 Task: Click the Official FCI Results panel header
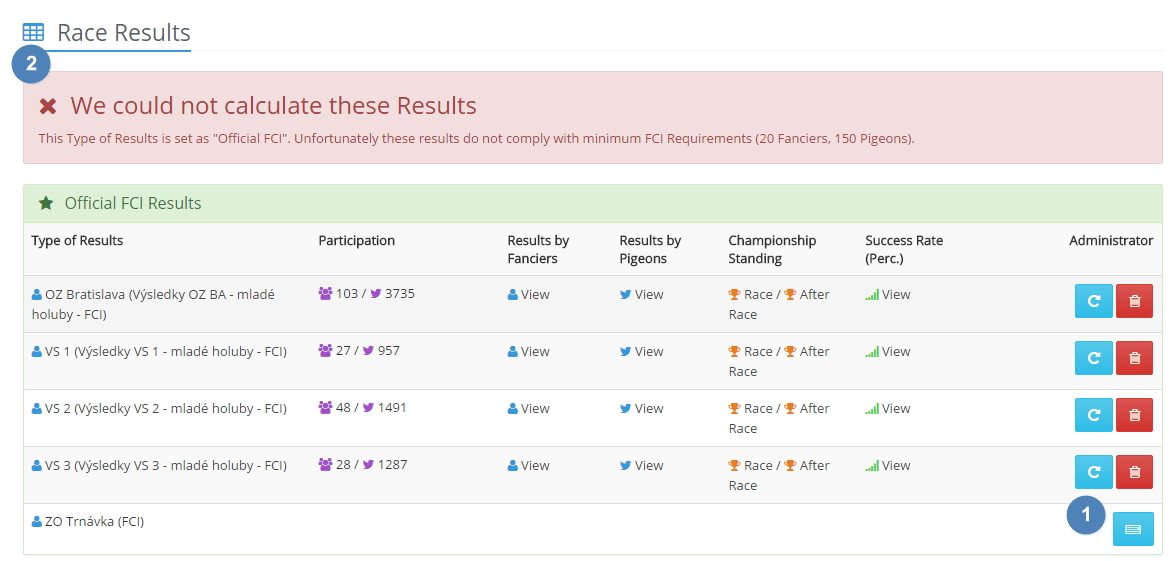click(132, 203)
